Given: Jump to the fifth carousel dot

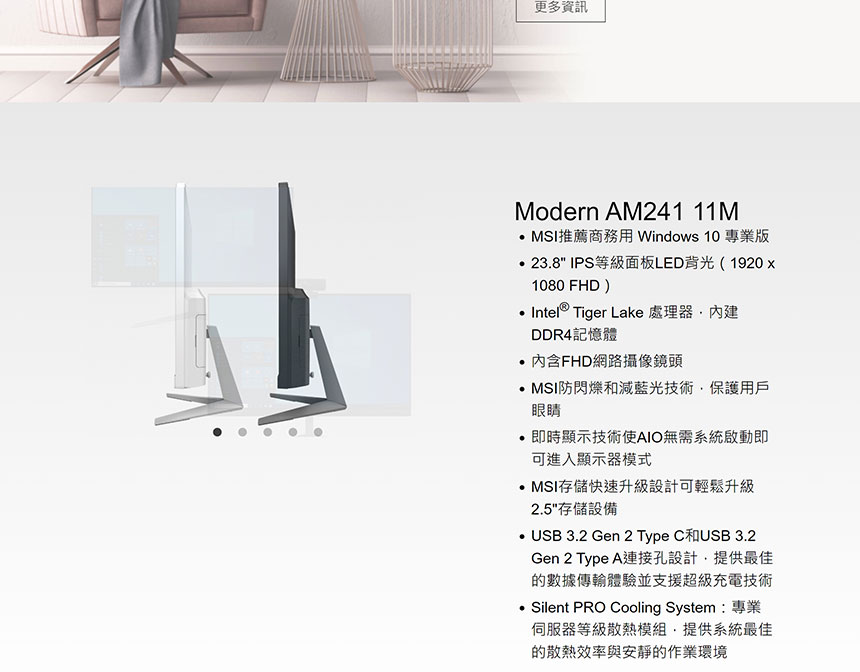Looking at the screenshot, I should (318, 432).
